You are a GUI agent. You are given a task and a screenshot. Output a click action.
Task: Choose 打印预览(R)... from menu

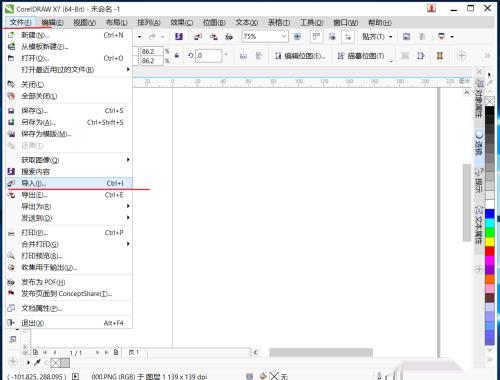point(69,256)
